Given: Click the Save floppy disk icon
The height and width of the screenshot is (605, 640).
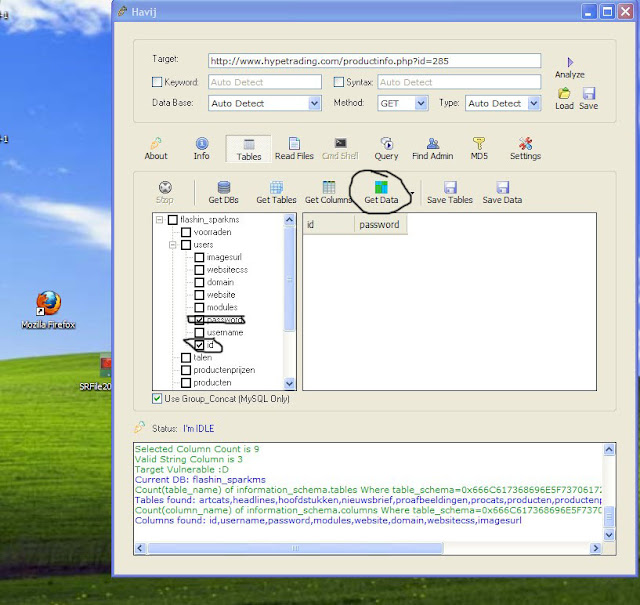Looking at the screenshot, I should 589,93.
